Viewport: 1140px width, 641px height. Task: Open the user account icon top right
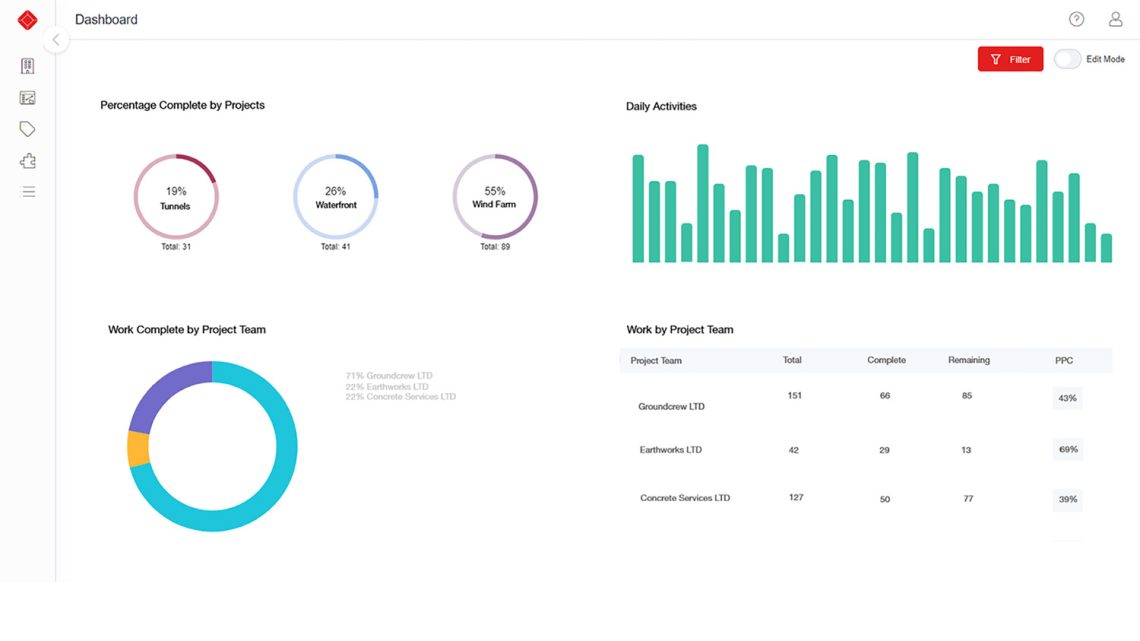coord(1115,18)
